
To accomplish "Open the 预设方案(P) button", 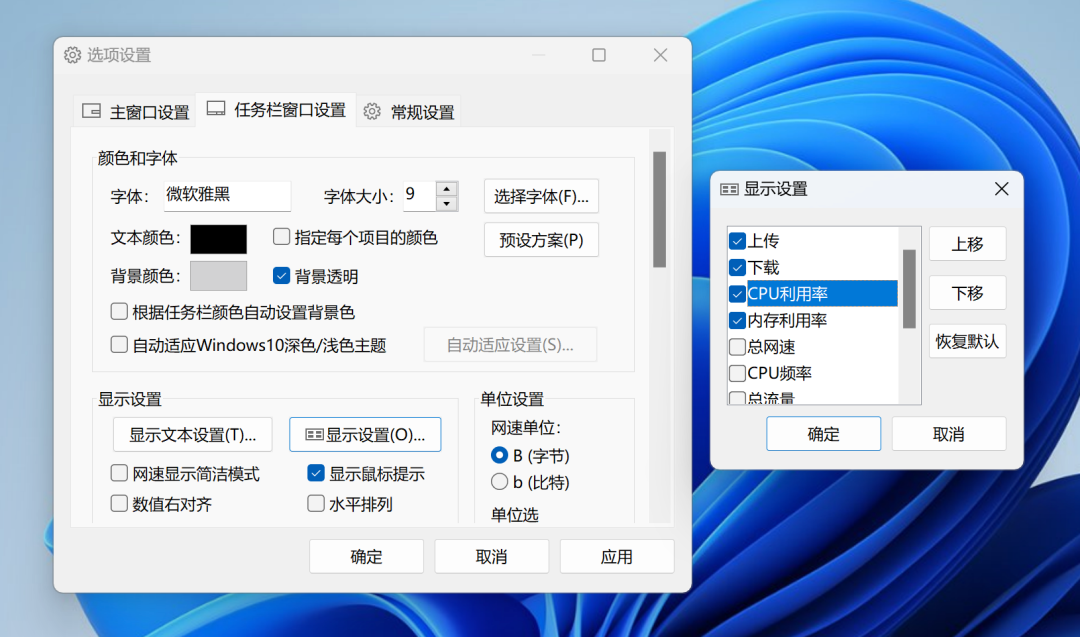I will coord(541,240).
